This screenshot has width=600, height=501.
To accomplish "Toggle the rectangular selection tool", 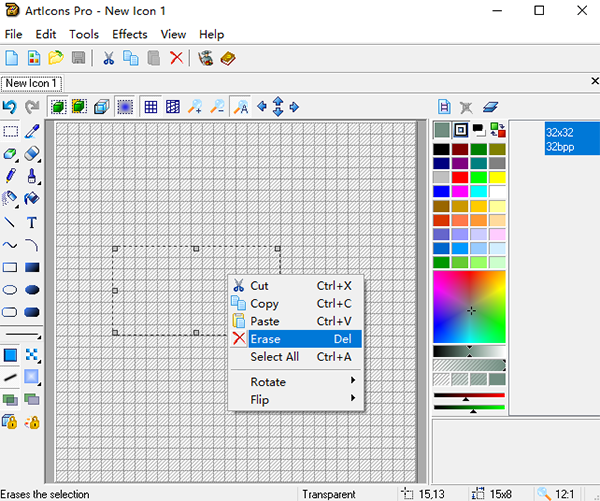I will [x=10, y=131].
